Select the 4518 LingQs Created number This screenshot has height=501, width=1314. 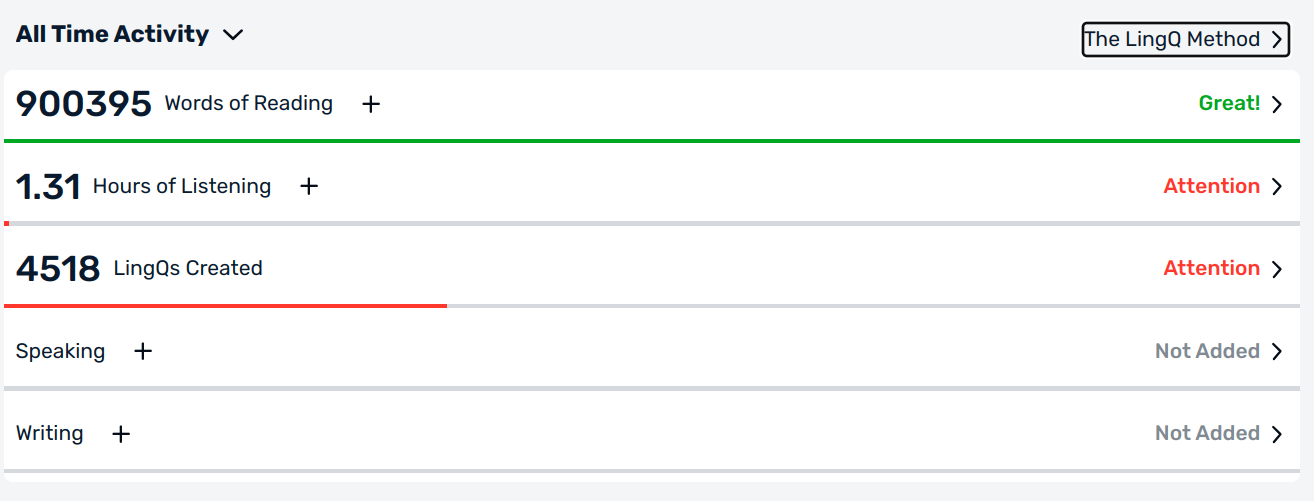58,268
